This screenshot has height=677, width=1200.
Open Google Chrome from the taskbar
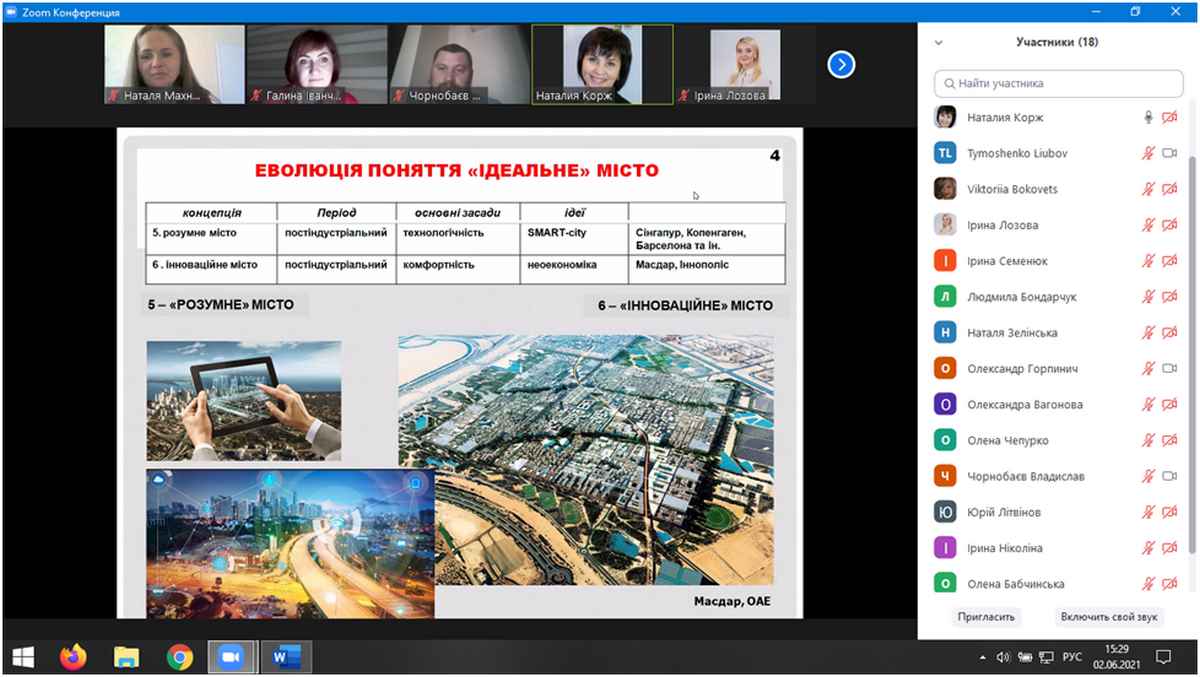pyautogui.click(x=180, y=657)
